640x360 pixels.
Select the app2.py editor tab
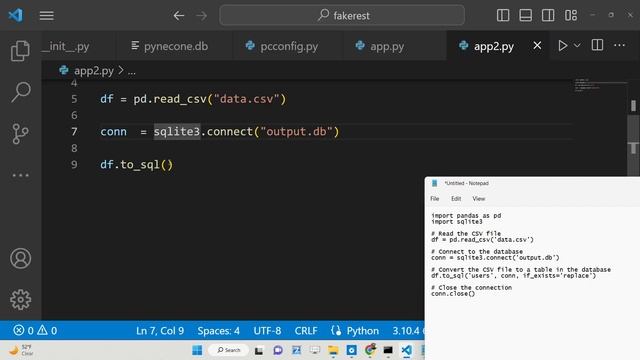click(x=493, y=46)
